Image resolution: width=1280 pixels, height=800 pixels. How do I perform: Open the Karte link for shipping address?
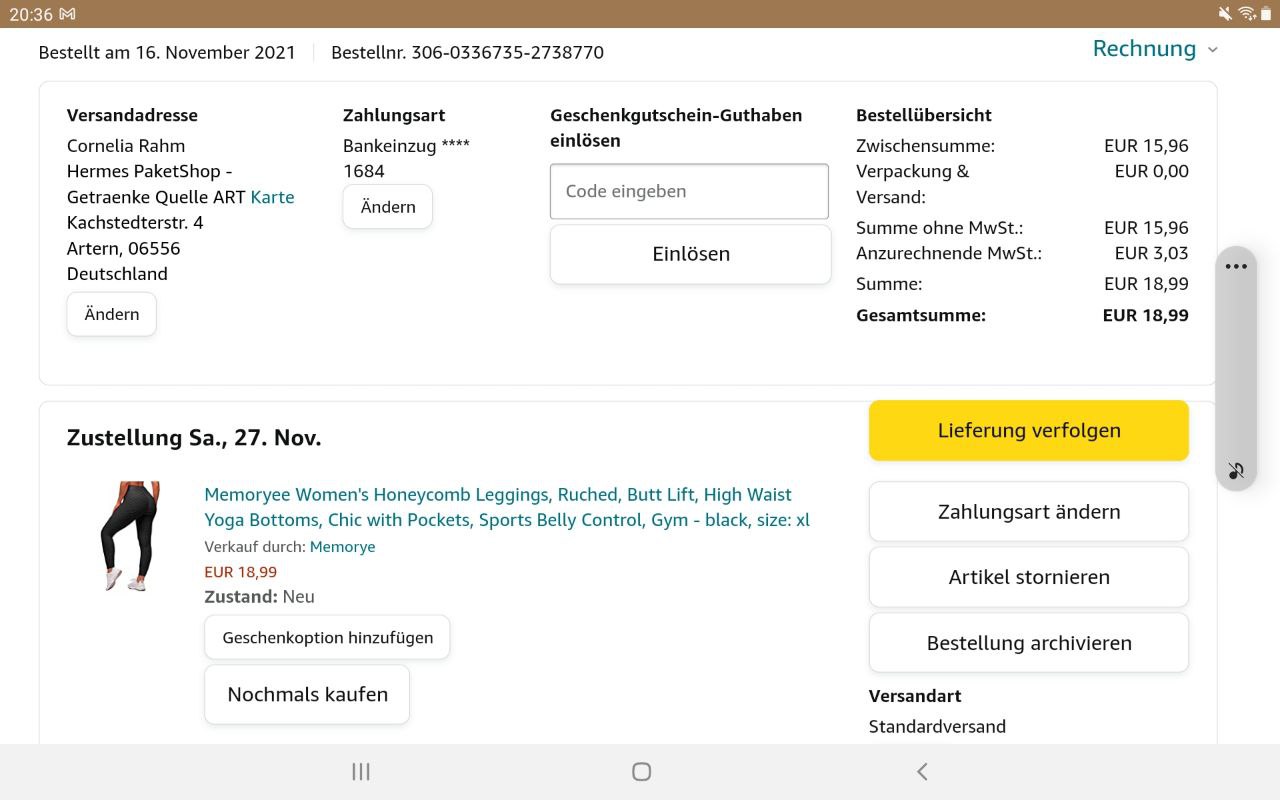[x=272, y=197]
